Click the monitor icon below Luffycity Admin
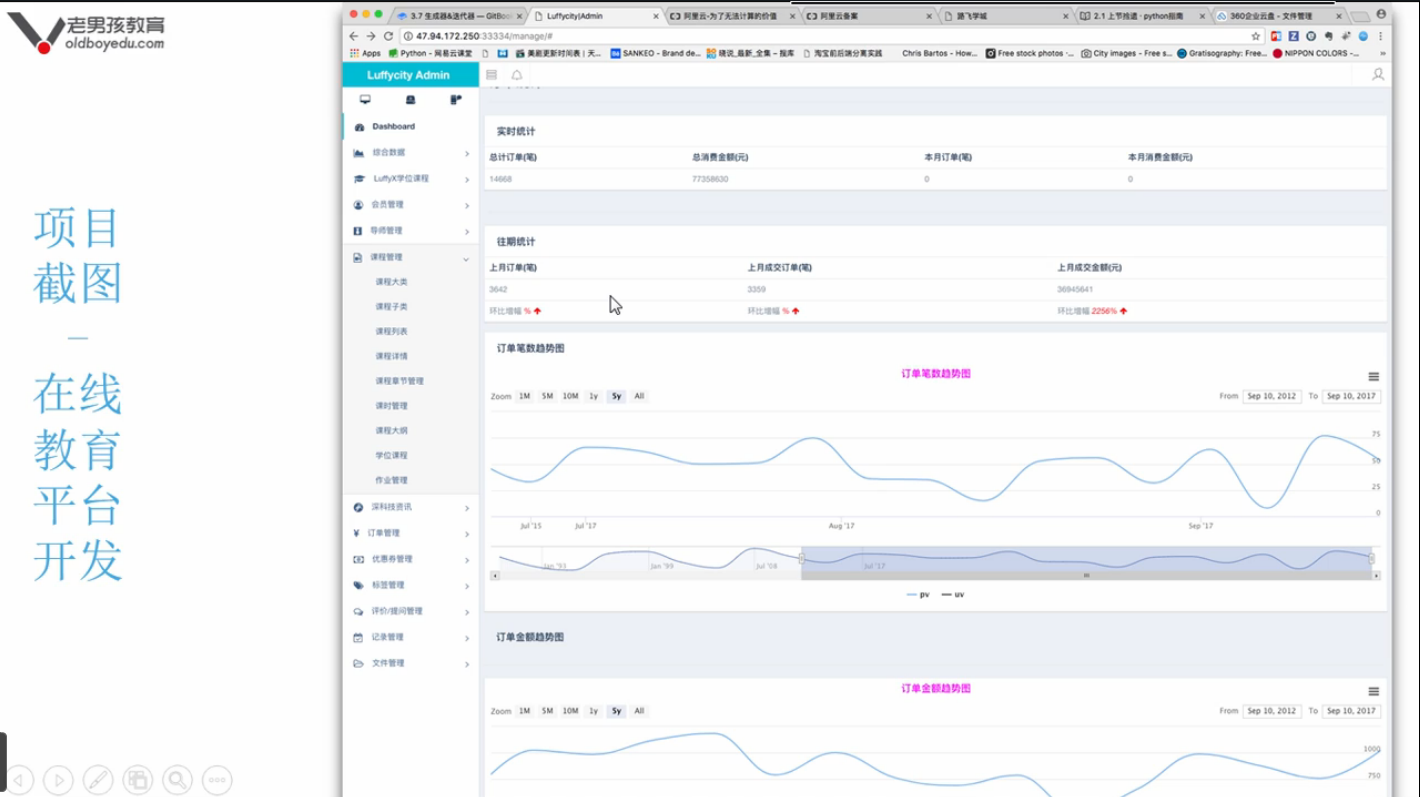 [x=365, y=100]
